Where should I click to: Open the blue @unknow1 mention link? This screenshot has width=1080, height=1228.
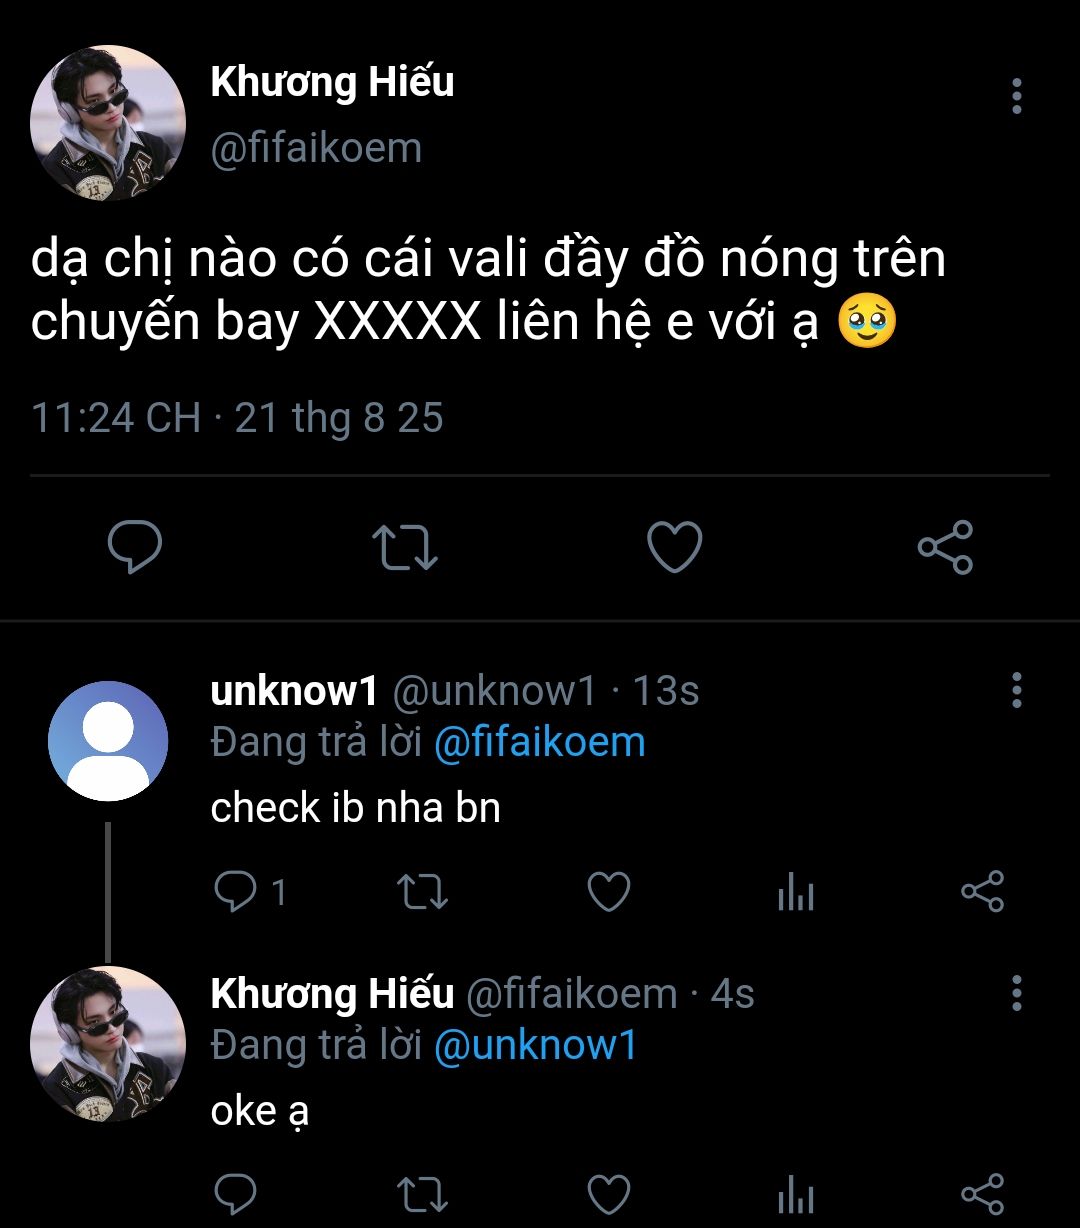[535, 1046]
